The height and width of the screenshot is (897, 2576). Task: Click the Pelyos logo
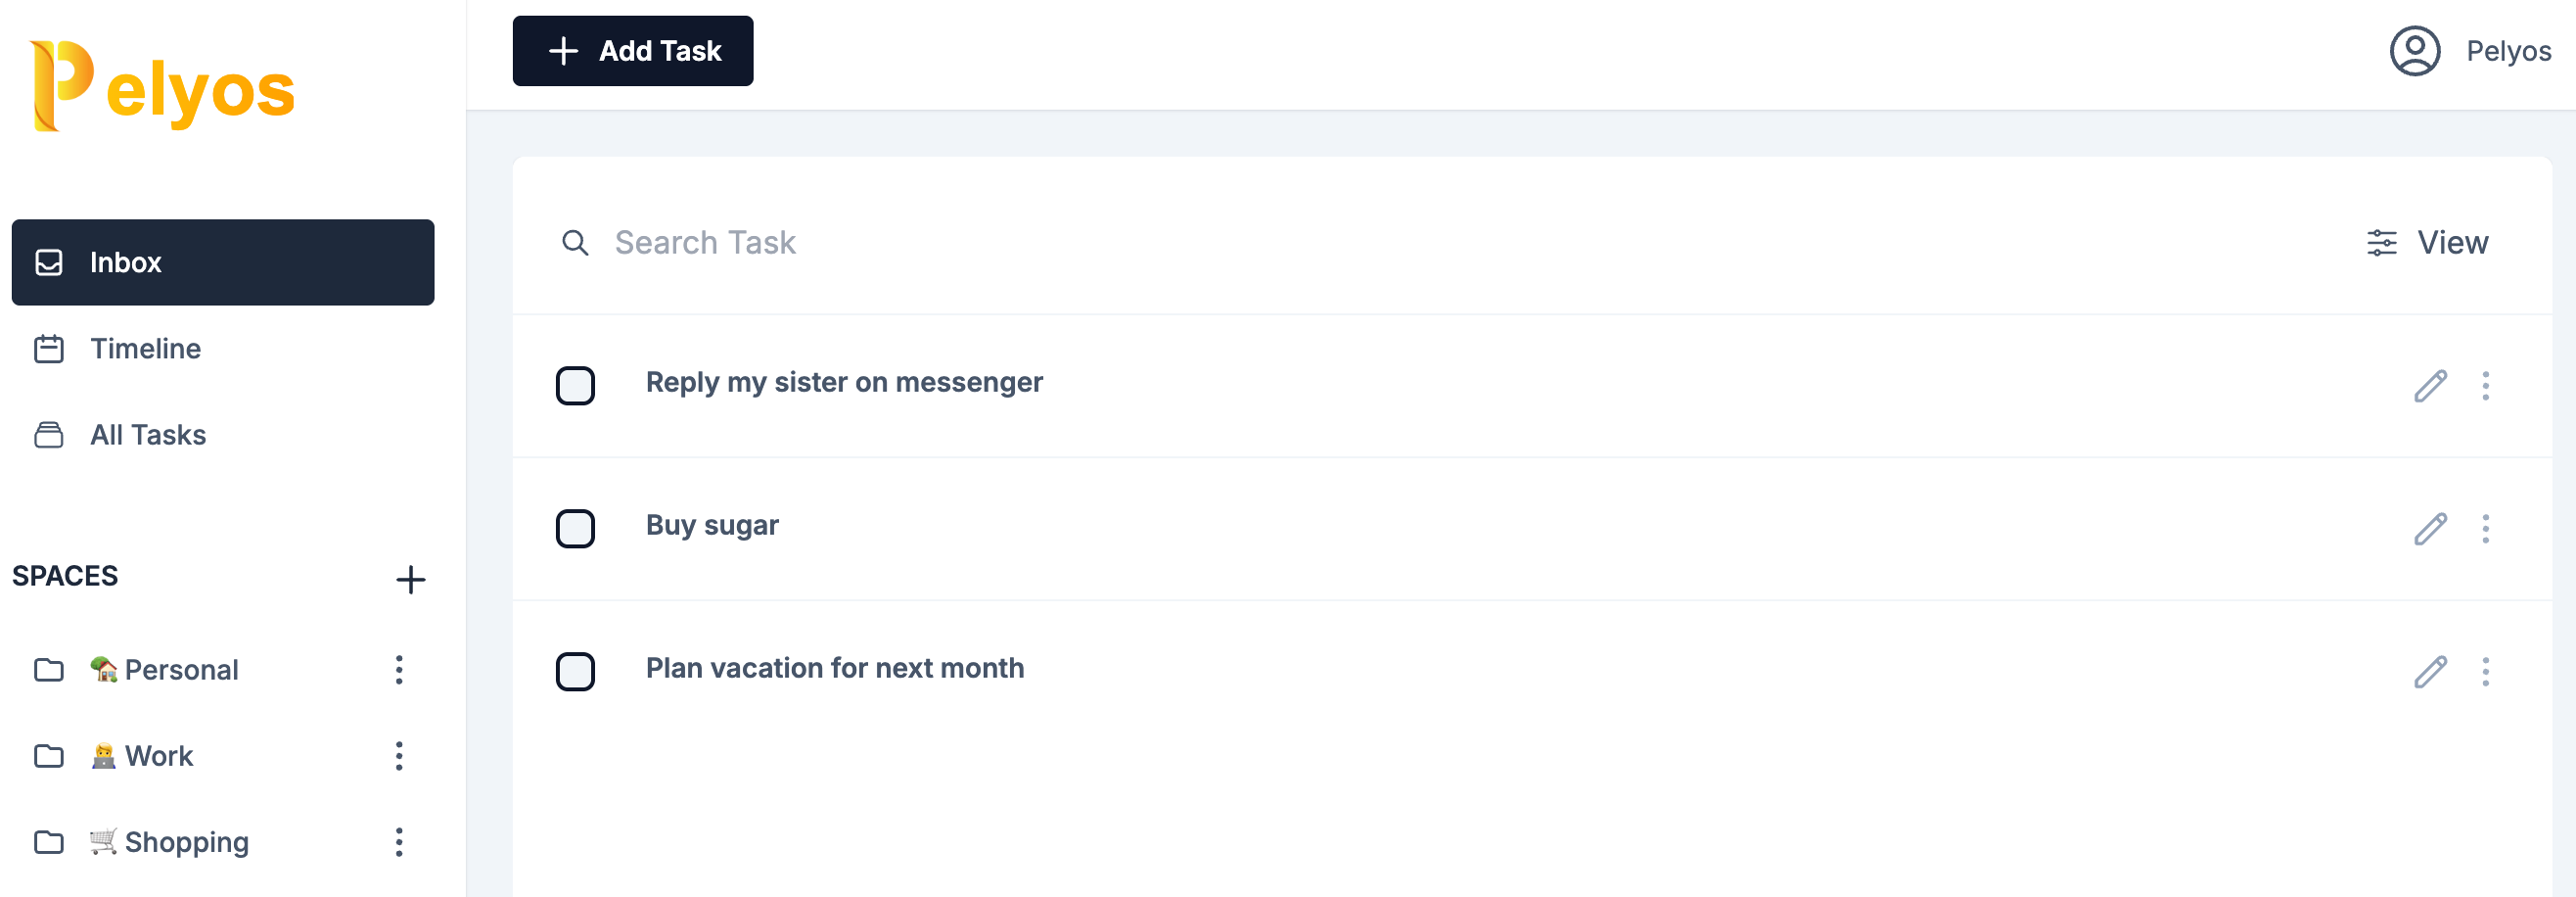(x=163, y=86)
